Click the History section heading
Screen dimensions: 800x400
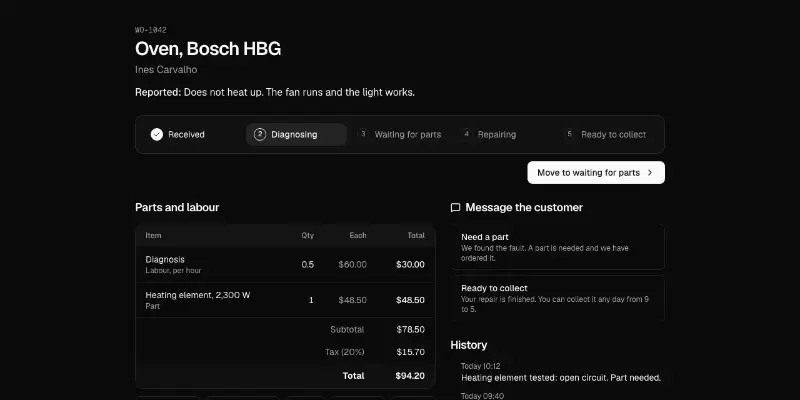click(x=469, y=345)
